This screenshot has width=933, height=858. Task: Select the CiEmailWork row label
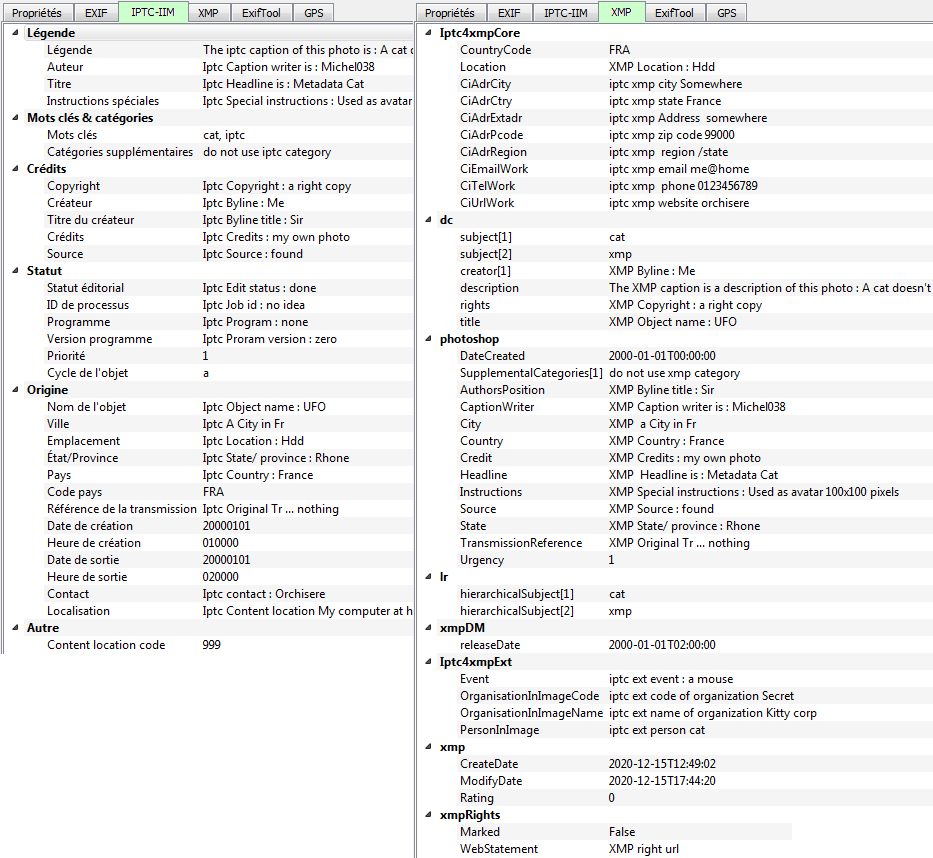coord(494,169)
